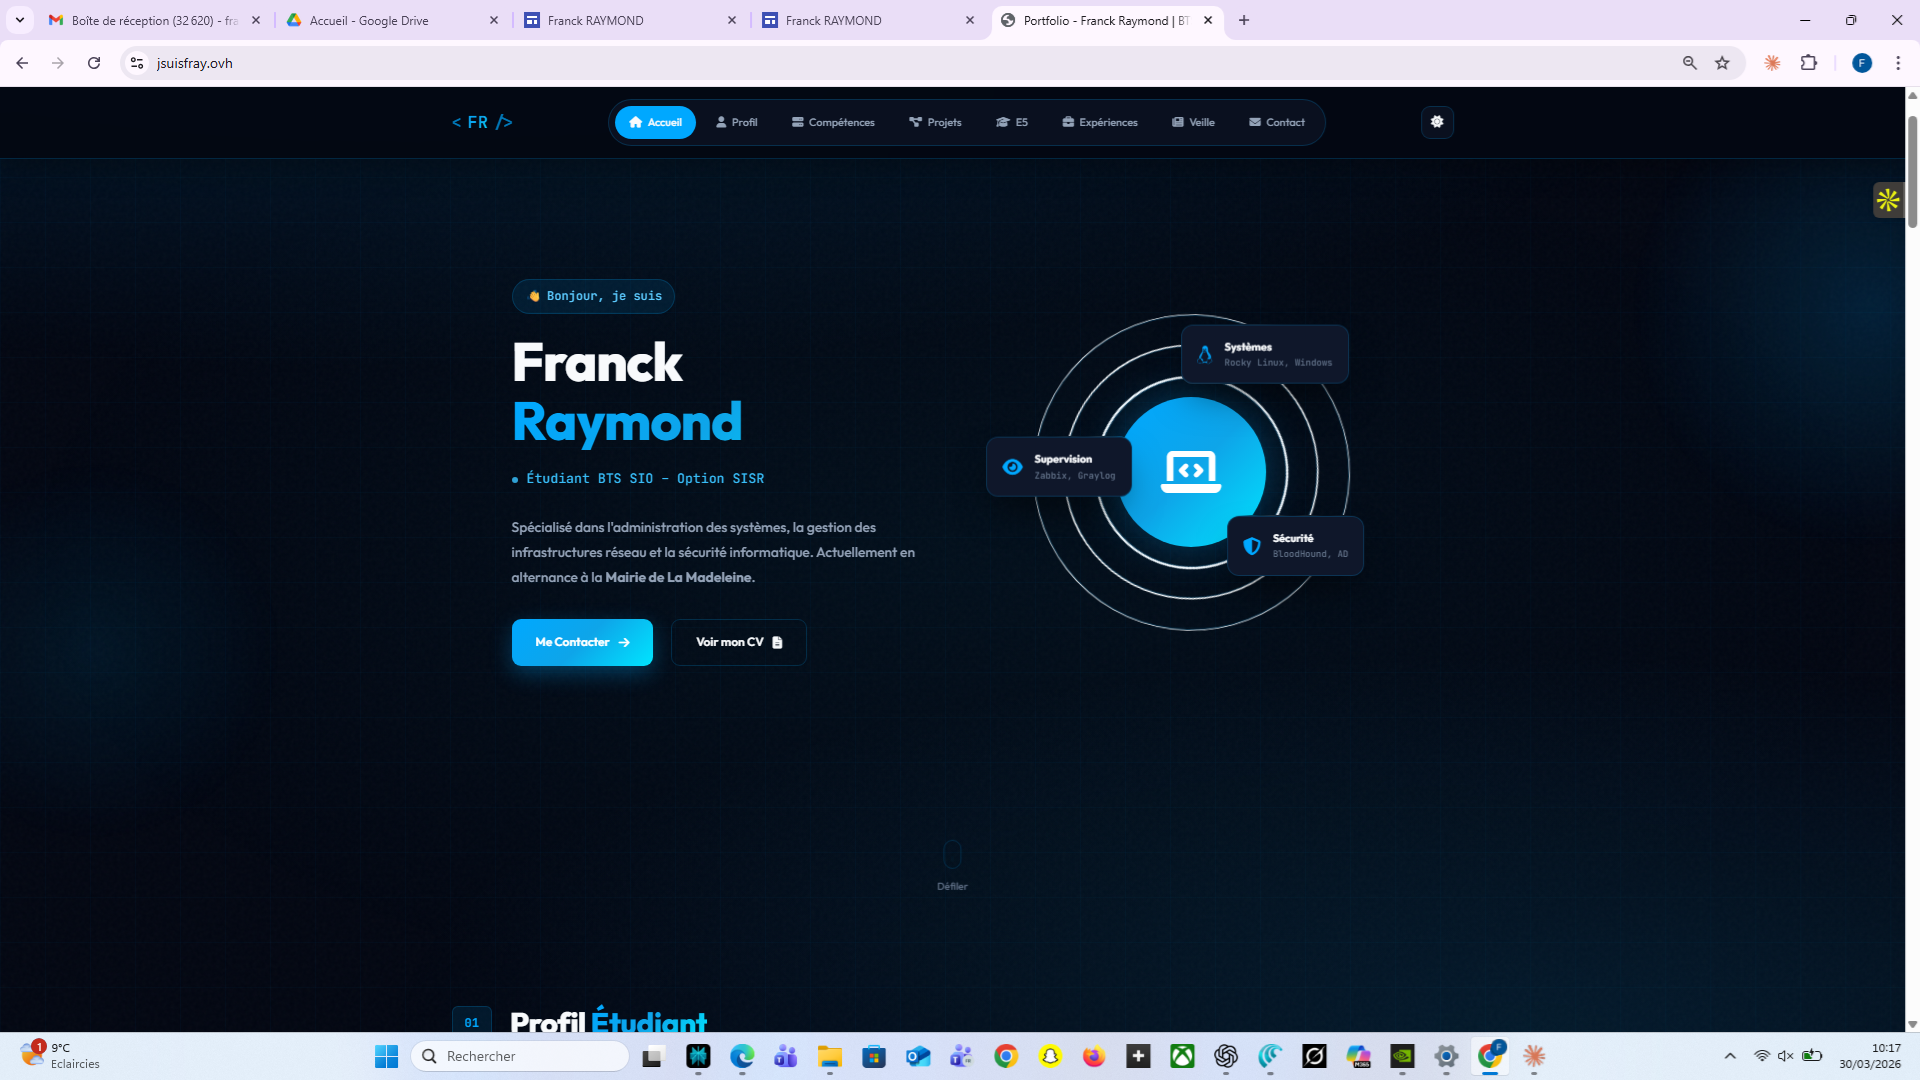This screenshot has height=1080, width=1920.
Task: Navigate to the Contact section in navbar
Action: point(1277,122)
